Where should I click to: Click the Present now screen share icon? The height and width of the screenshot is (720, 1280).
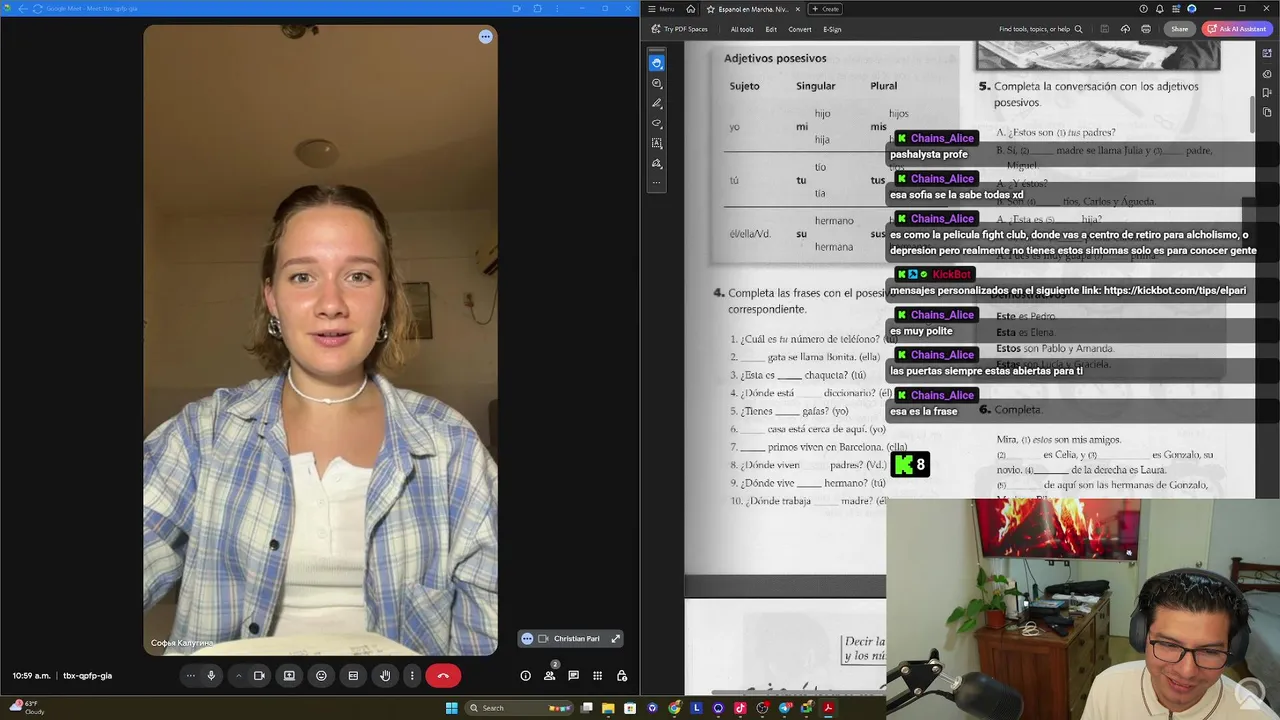pyautogui.click(x=289, y=676)
